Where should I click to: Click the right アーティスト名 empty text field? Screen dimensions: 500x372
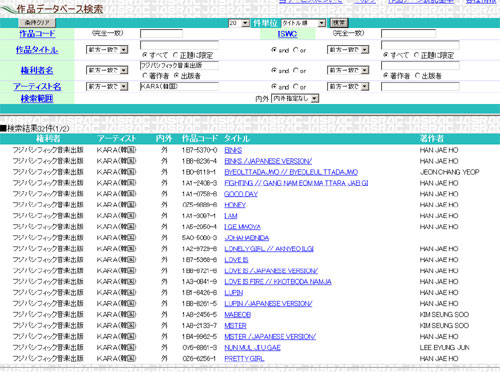click(420, 87)
